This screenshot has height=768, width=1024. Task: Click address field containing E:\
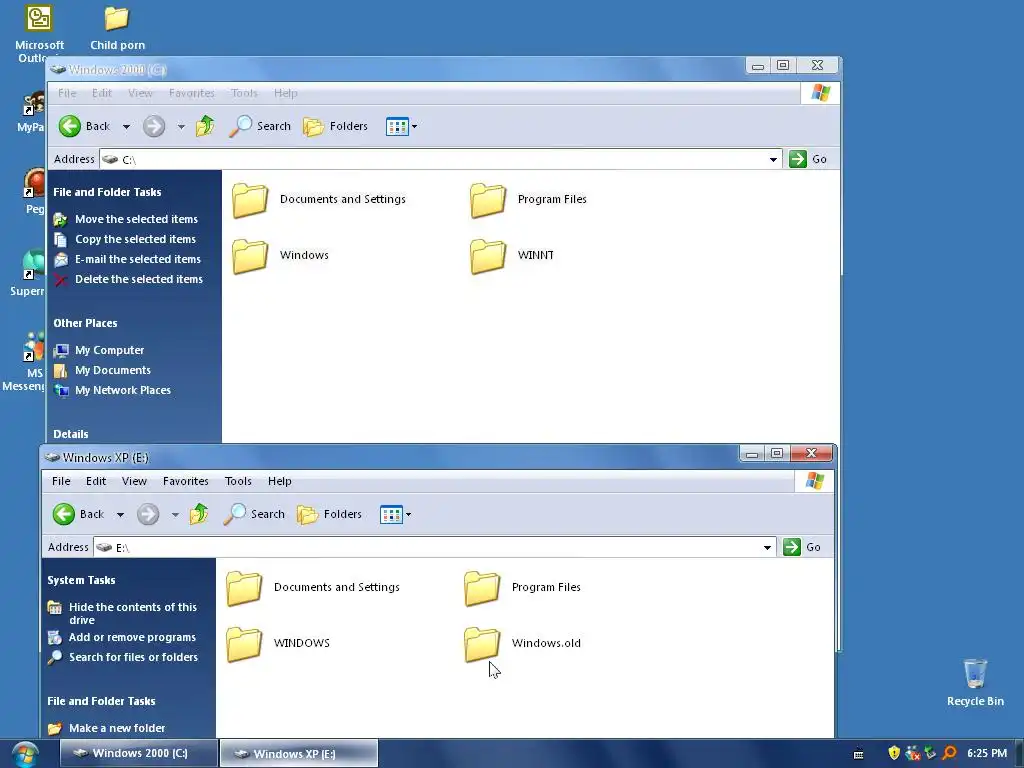[x=435, y=547]
